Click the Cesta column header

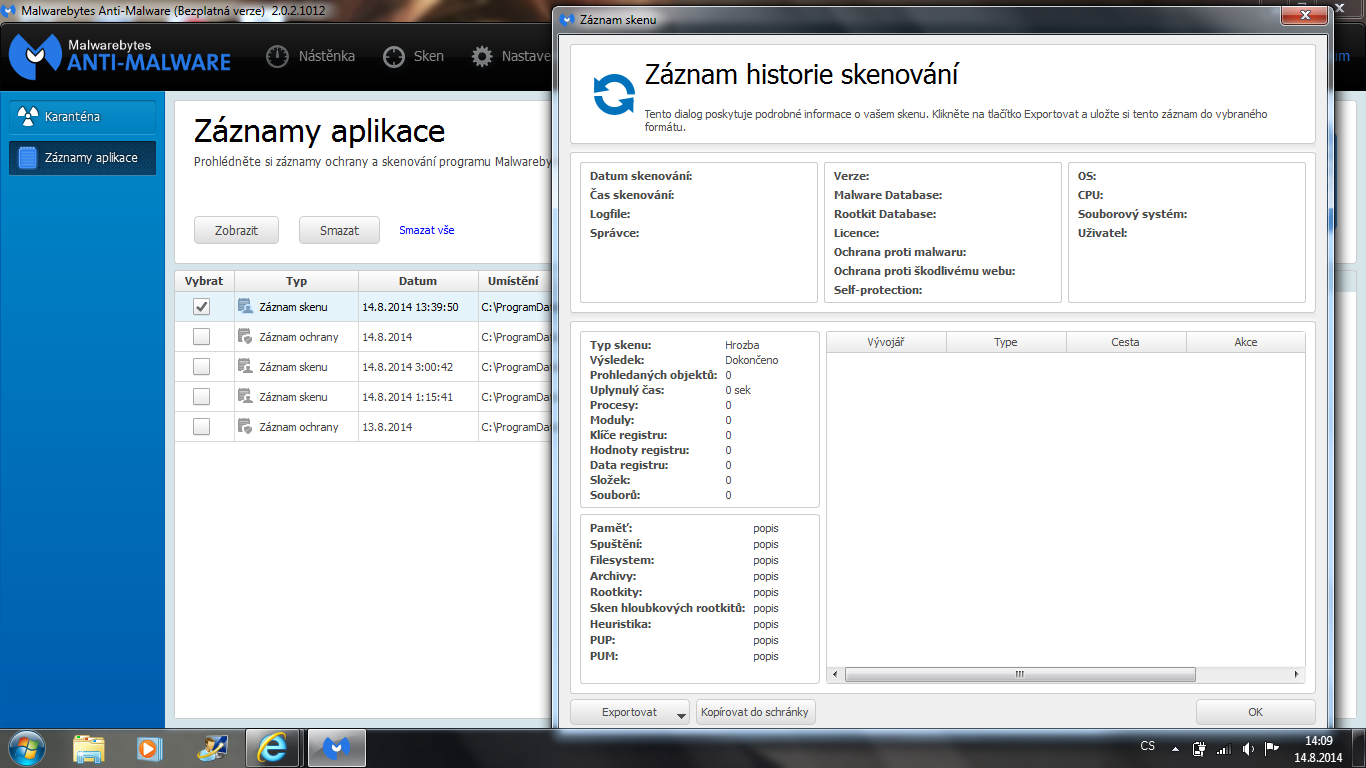[1126, 342]
